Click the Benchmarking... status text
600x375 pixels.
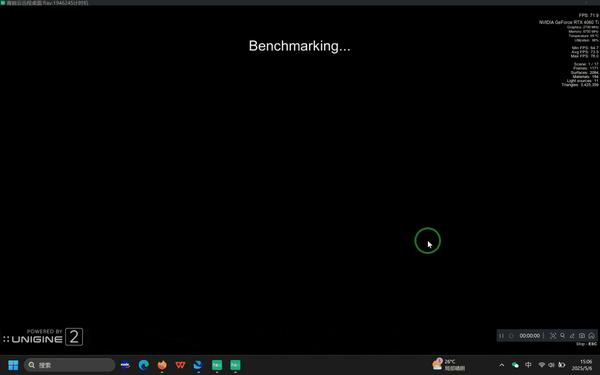300,46
